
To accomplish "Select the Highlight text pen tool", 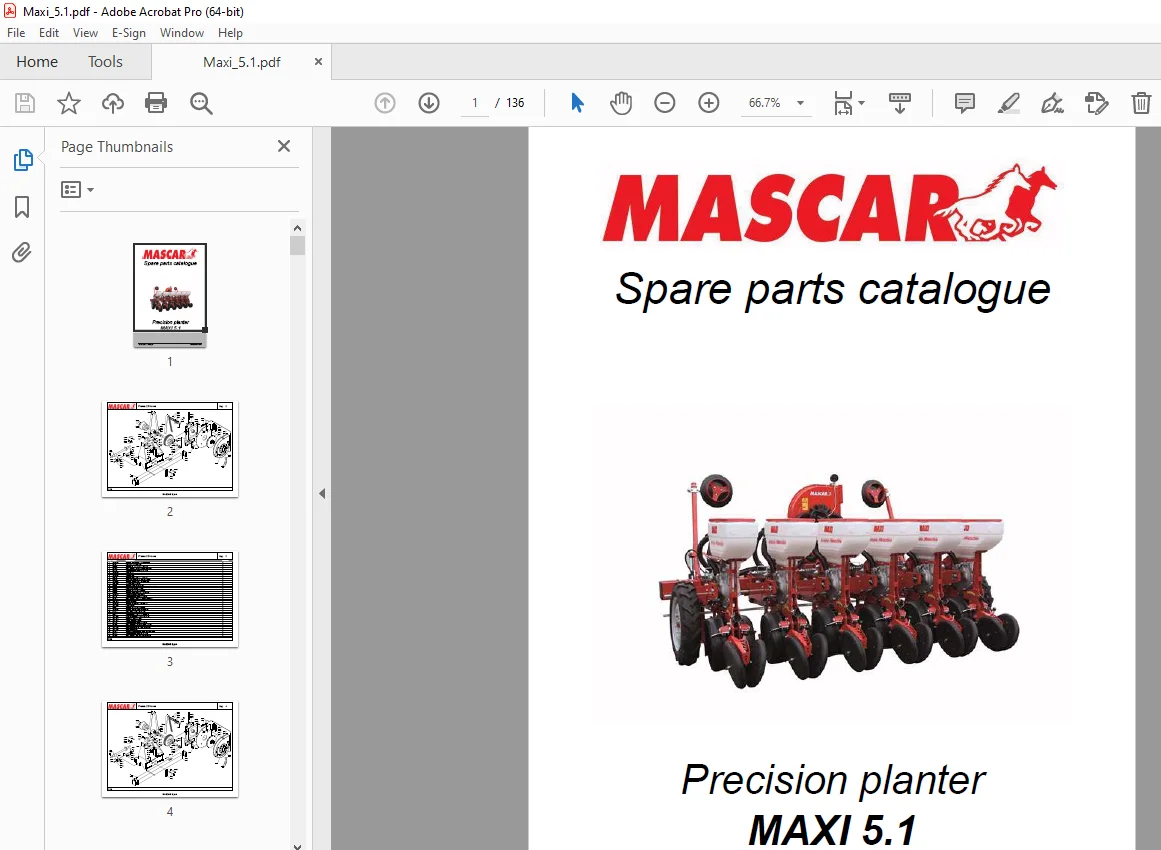I will pyautogui.click(x=1008, y=103).
